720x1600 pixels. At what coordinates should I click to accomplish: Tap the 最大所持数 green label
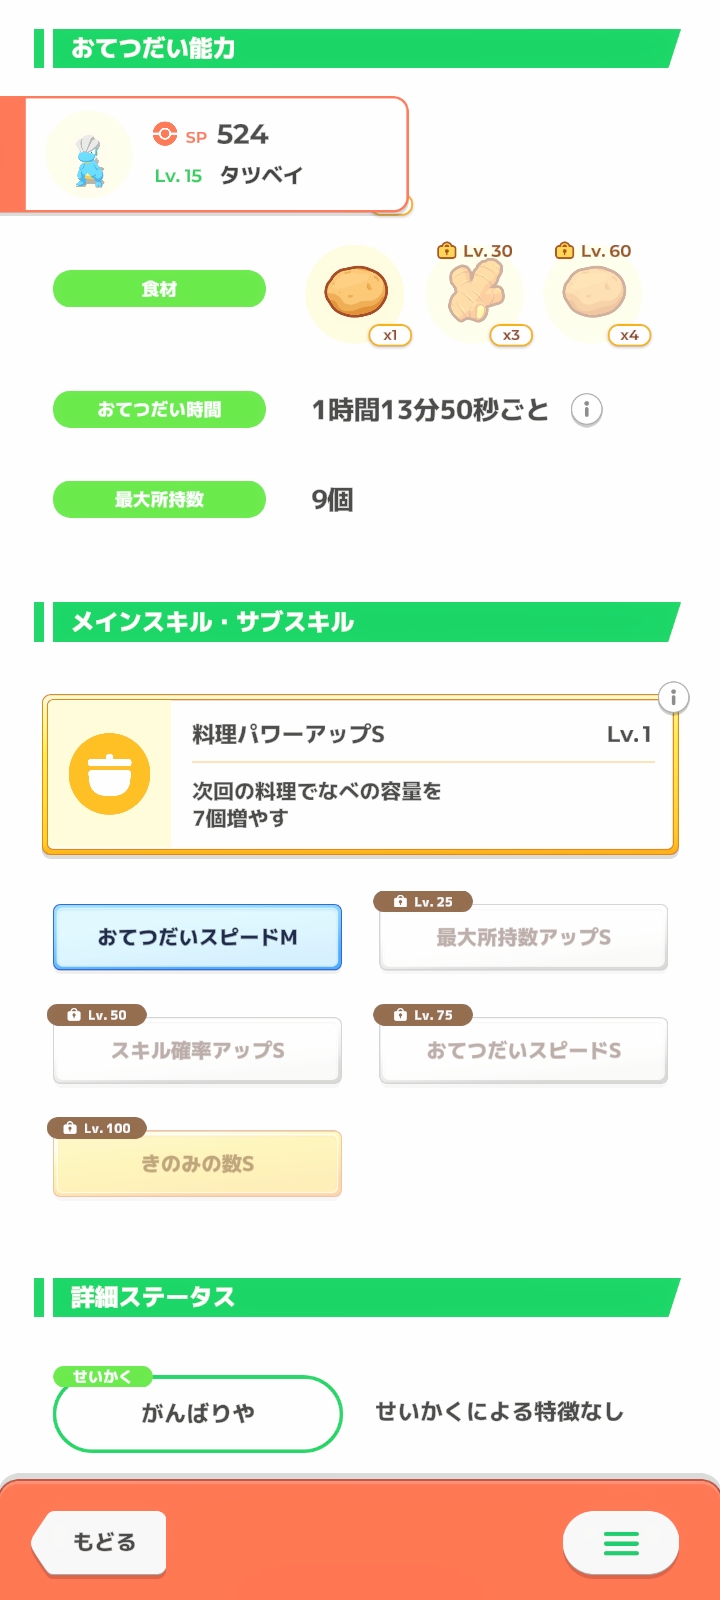pos(159,499)
